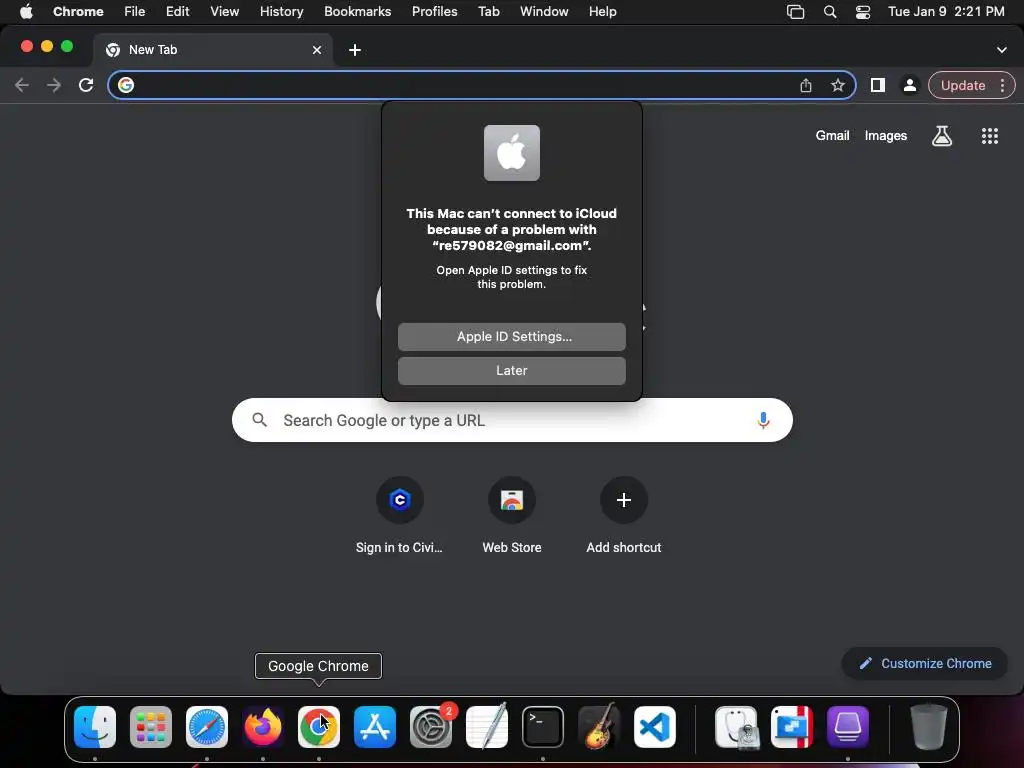Bookmark this tab with the star icon

click(838, 85)
